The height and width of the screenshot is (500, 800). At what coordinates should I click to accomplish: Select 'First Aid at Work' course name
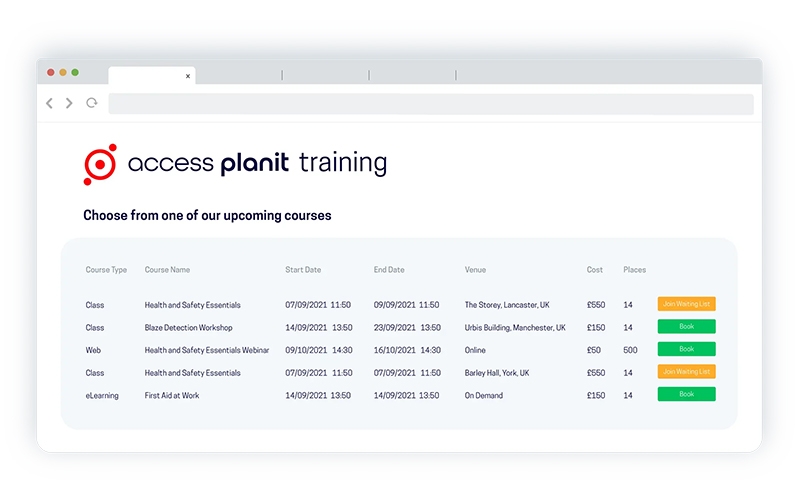point(171,395)
